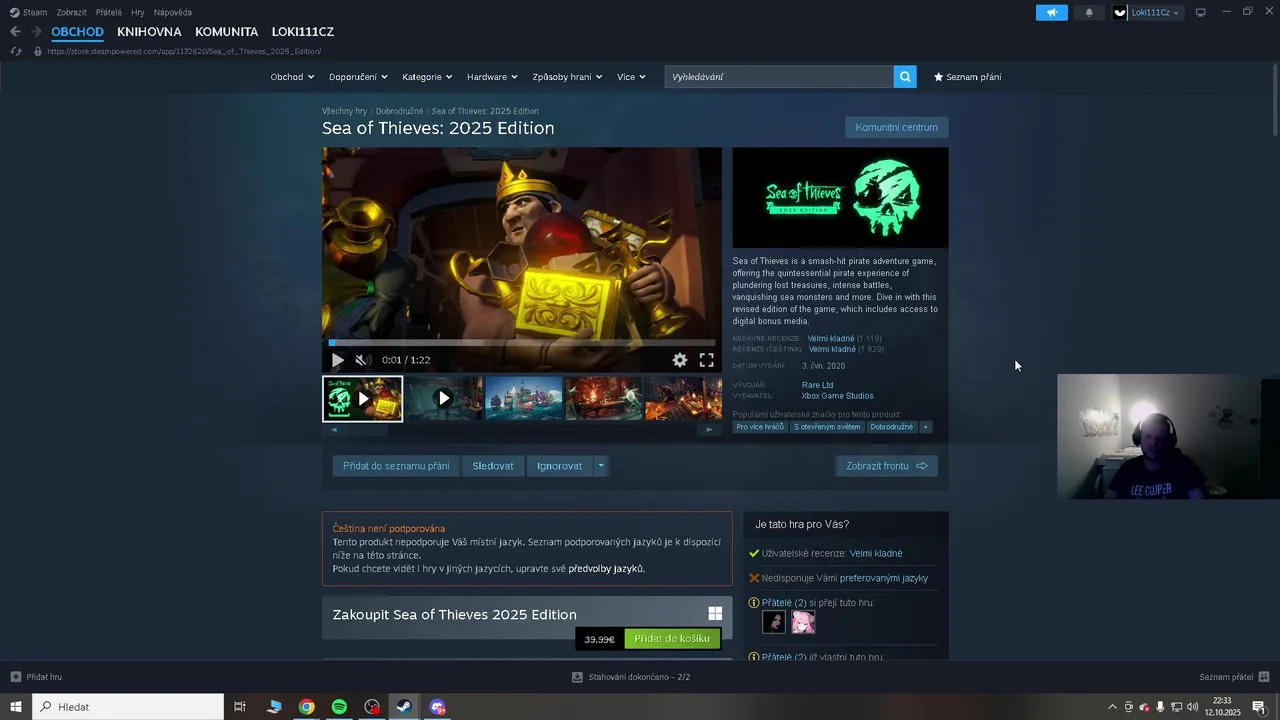Open the Nápověda menu
The height and width of the screenshot is (720, 1280).
coord(173,12)
